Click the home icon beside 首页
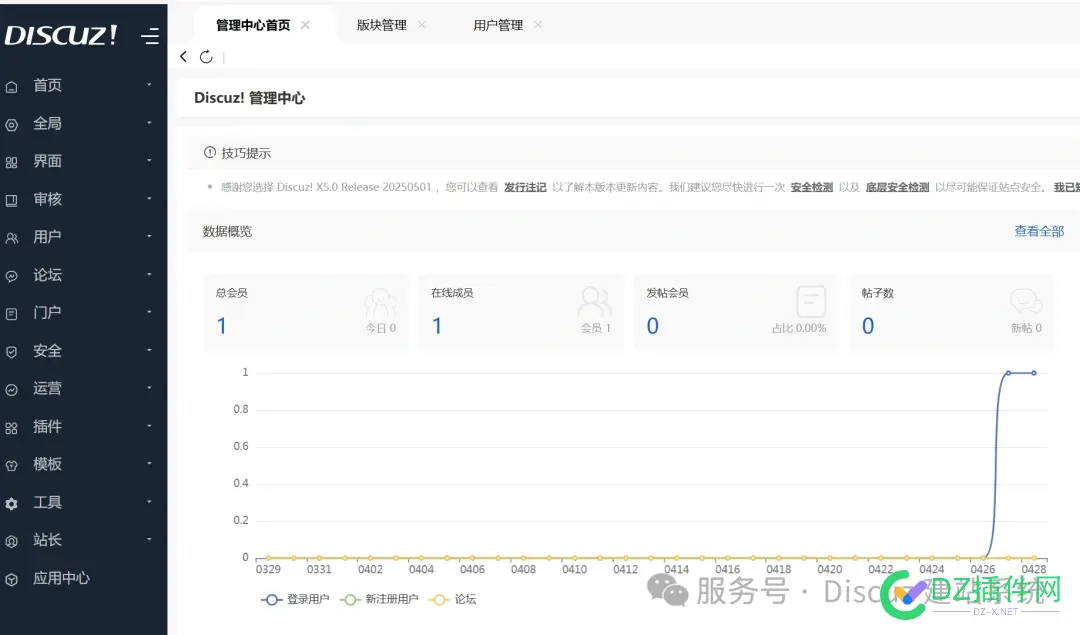Screen dimensions: 1080x635 (x=12, y=87)
